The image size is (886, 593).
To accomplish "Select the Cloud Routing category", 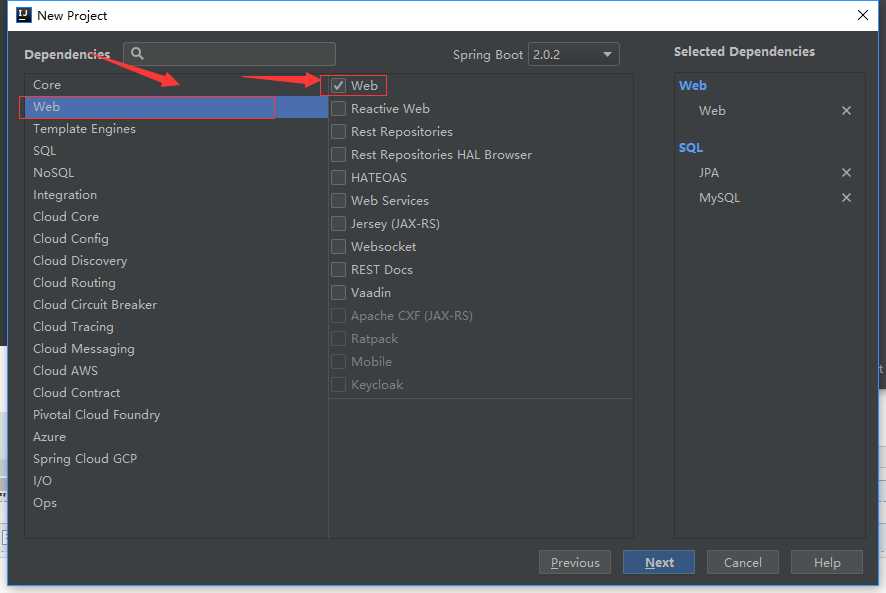I will (x=176, y=283).
